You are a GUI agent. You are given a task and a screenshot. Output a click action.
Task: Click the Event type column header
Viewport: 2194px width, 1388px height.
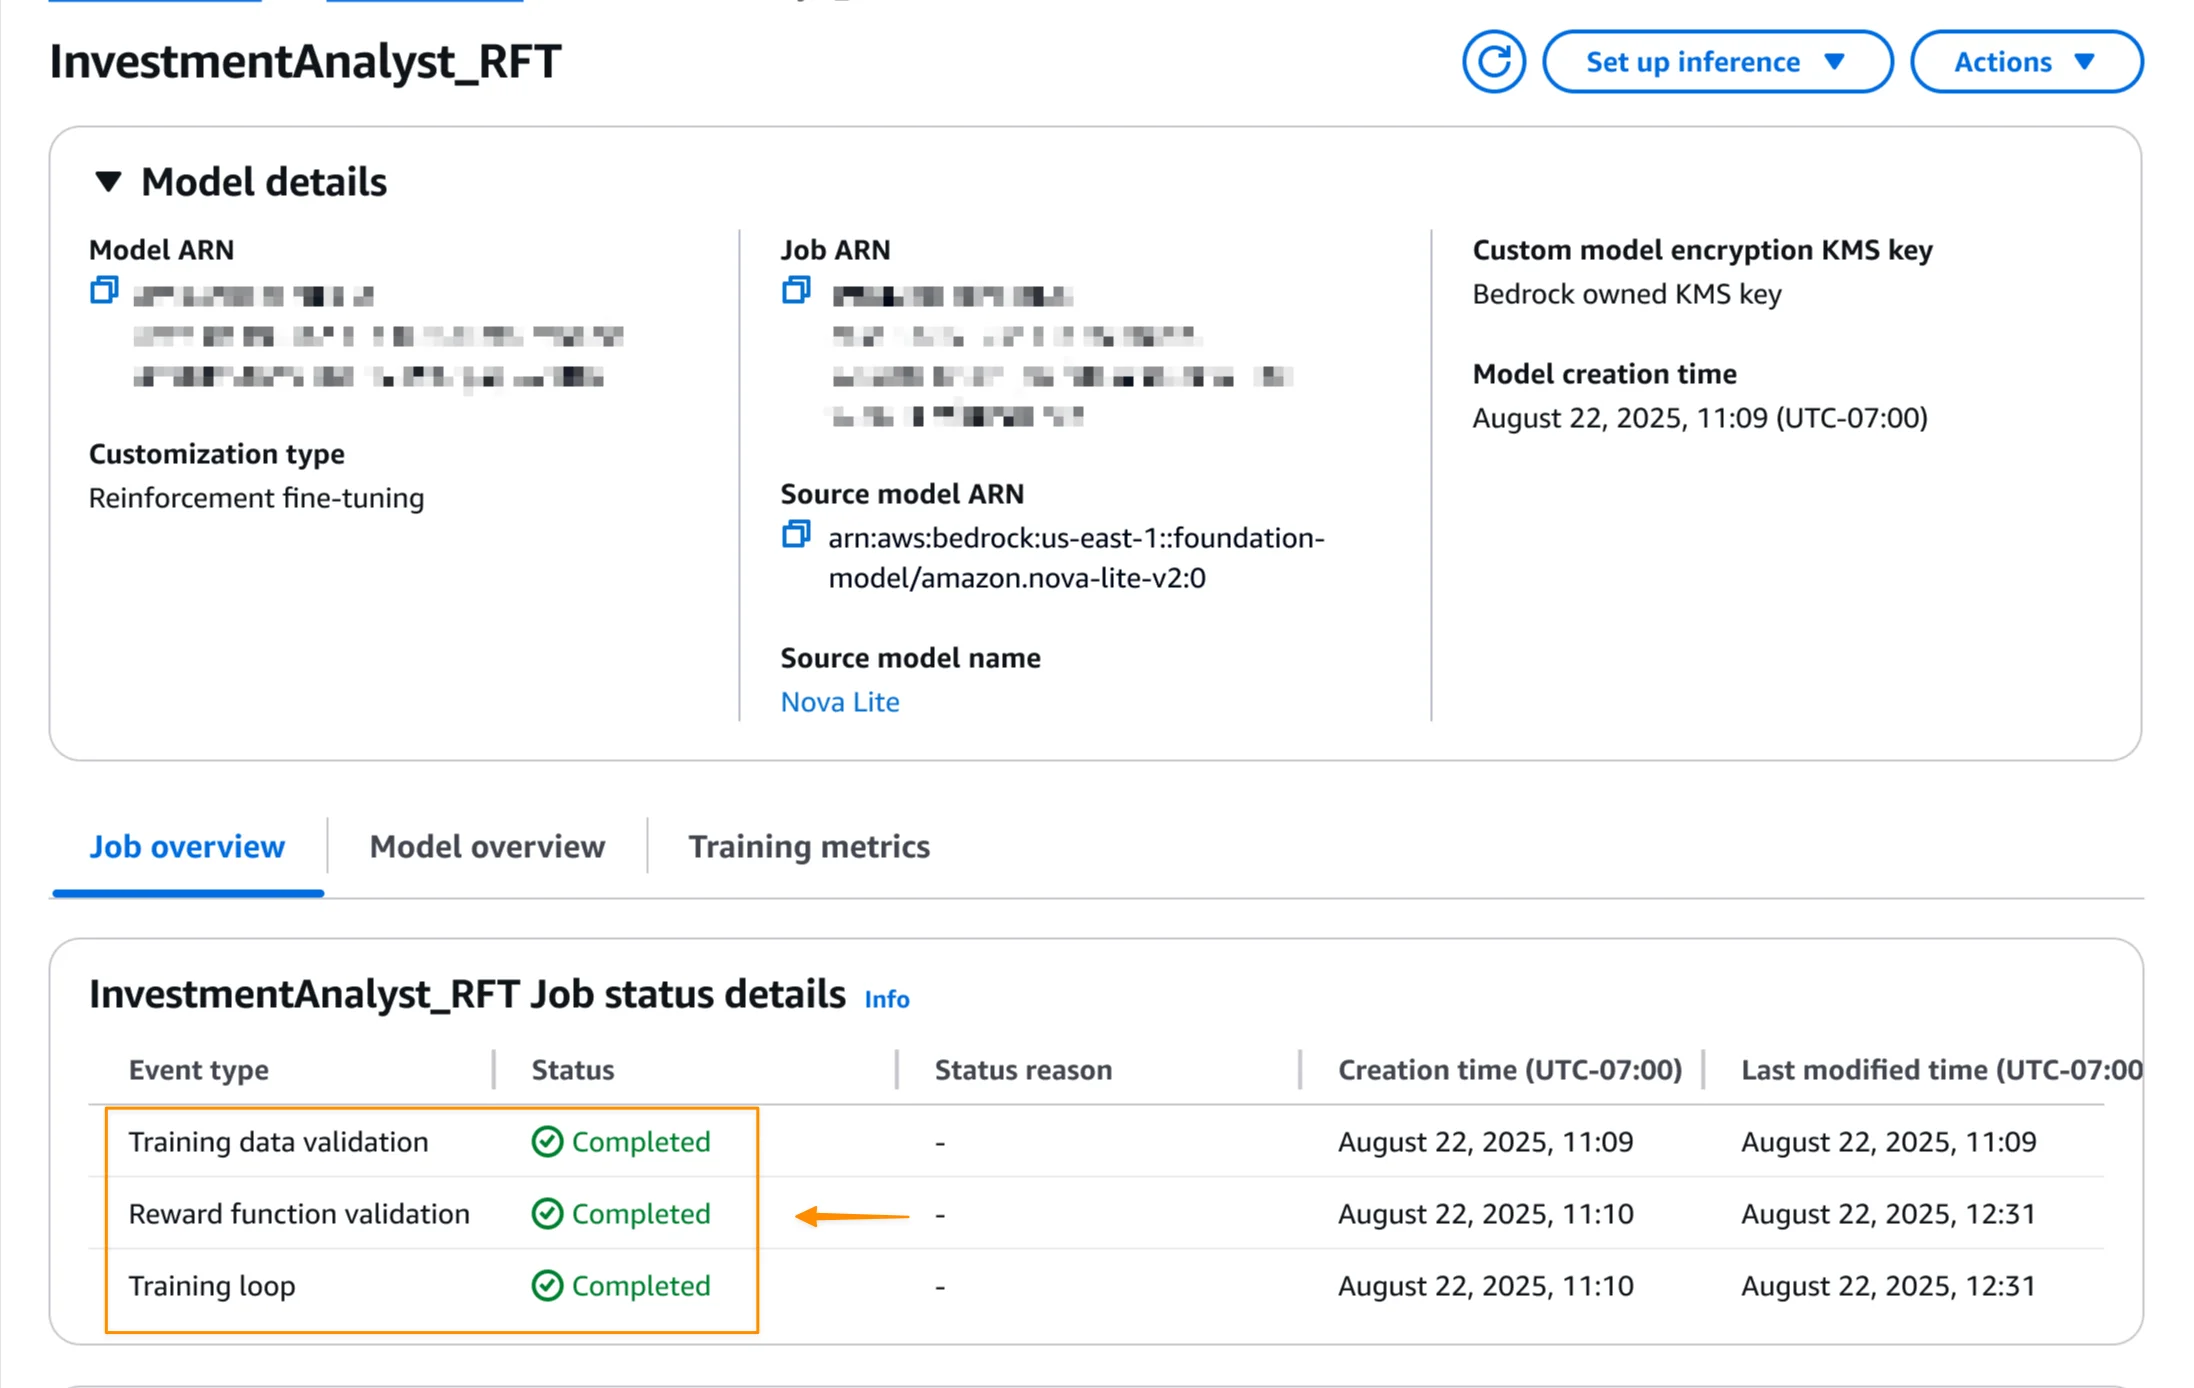[x=198, y=1069]
